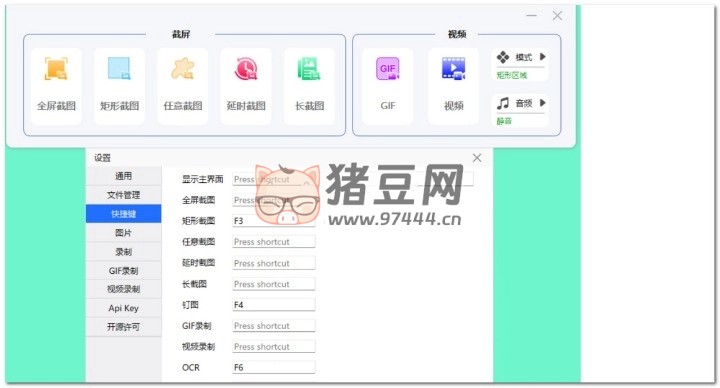Go to the Recording (录制) tab
This screenshot has width=720, height=388.
point(124,252)
